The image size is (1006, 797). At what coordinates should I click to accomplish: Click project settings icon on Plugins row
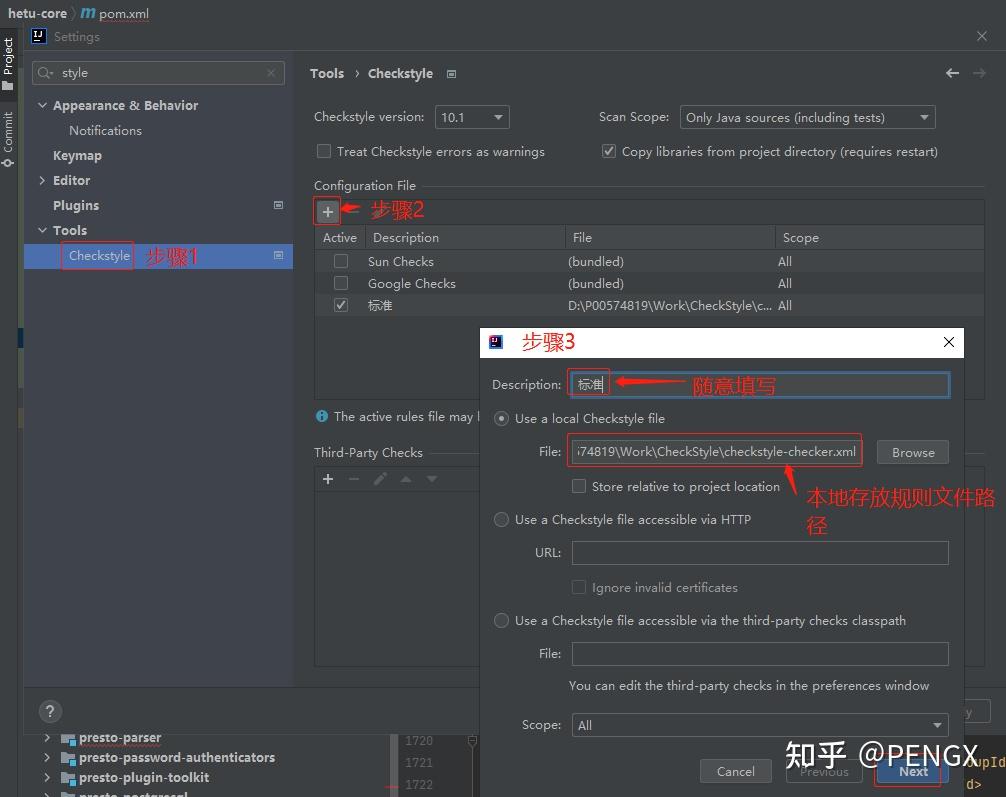[278, 205]
